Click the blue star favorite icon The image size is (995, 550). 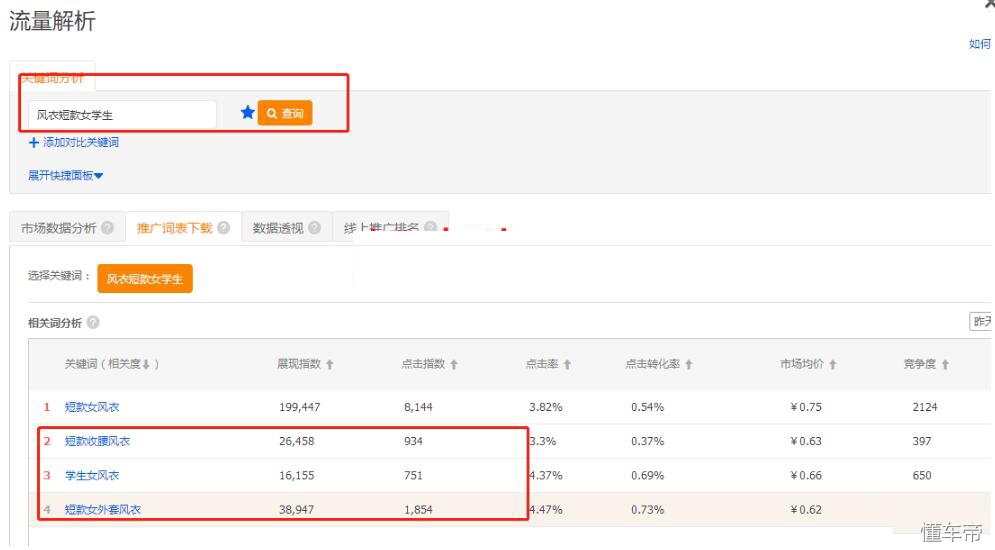[247, 112]
